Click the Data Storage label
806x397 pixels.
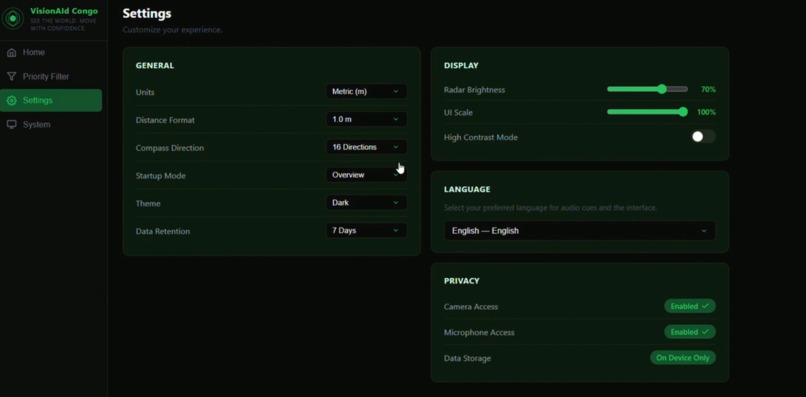coord(467,358)
